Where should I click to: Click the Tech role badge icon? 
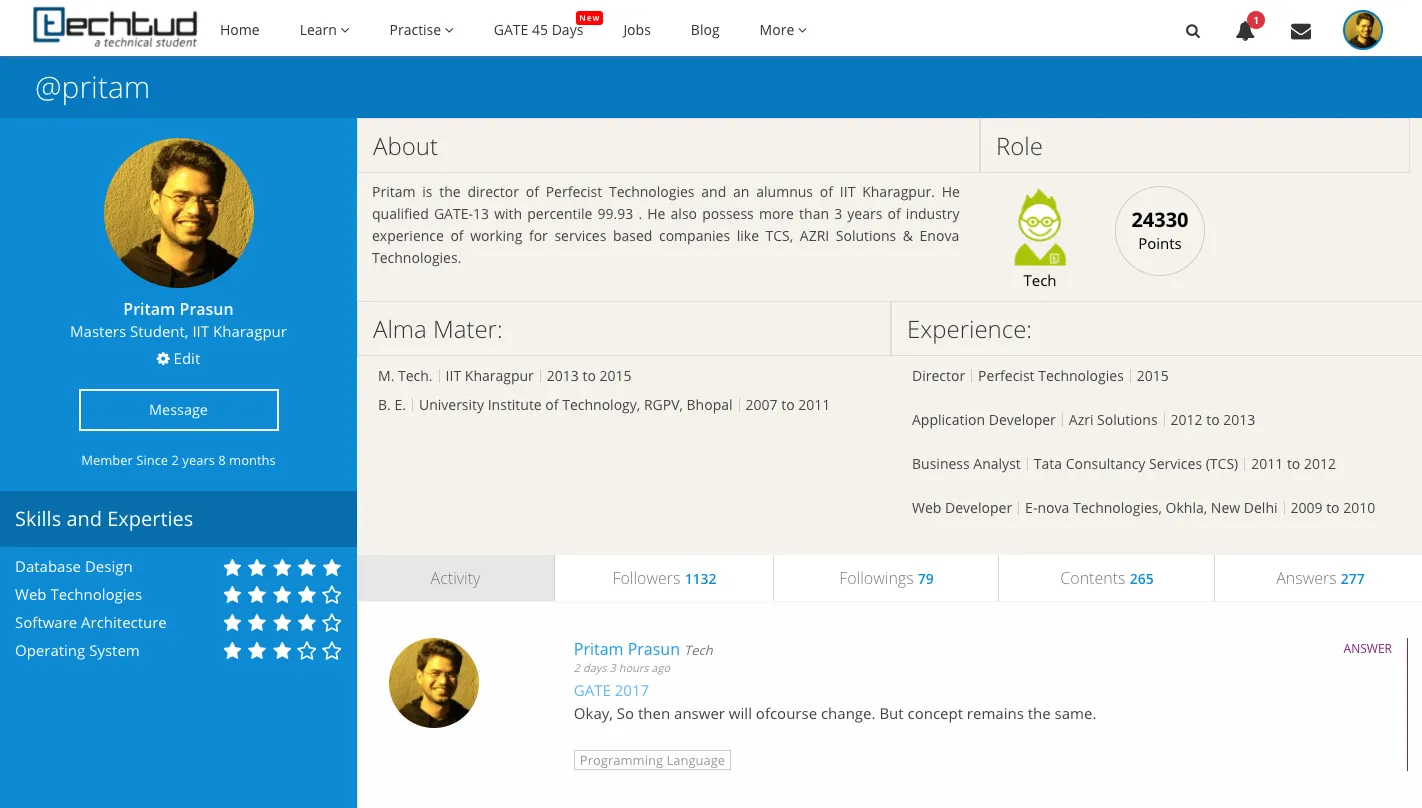click(1039, 228)
